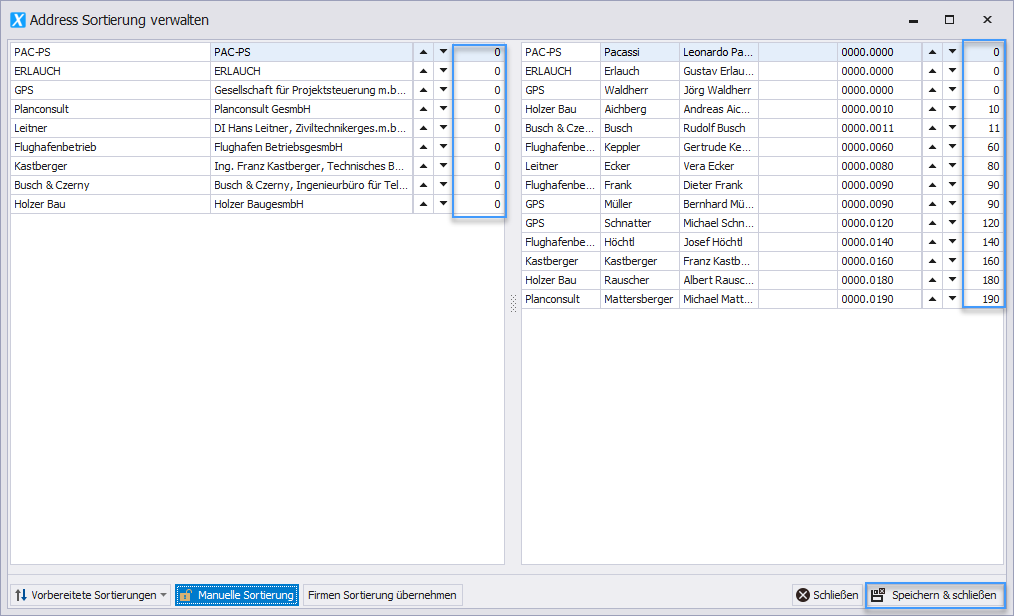
Task: Select Höchtl contact row
Action: coord(639,242)
